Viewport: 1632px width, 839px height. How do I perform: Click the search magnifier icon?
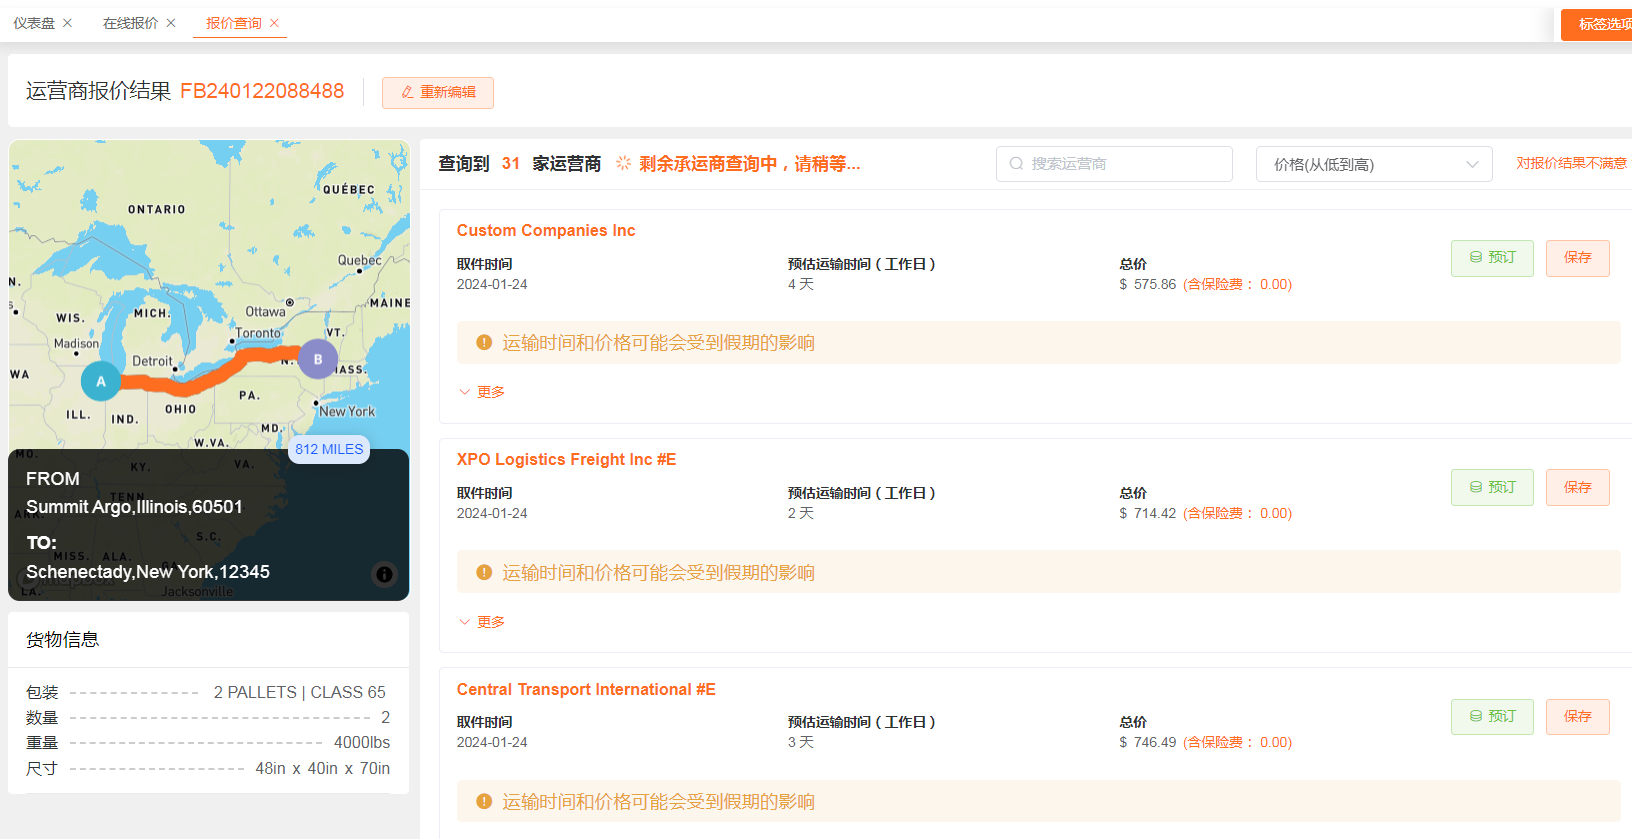(1016, 164)
